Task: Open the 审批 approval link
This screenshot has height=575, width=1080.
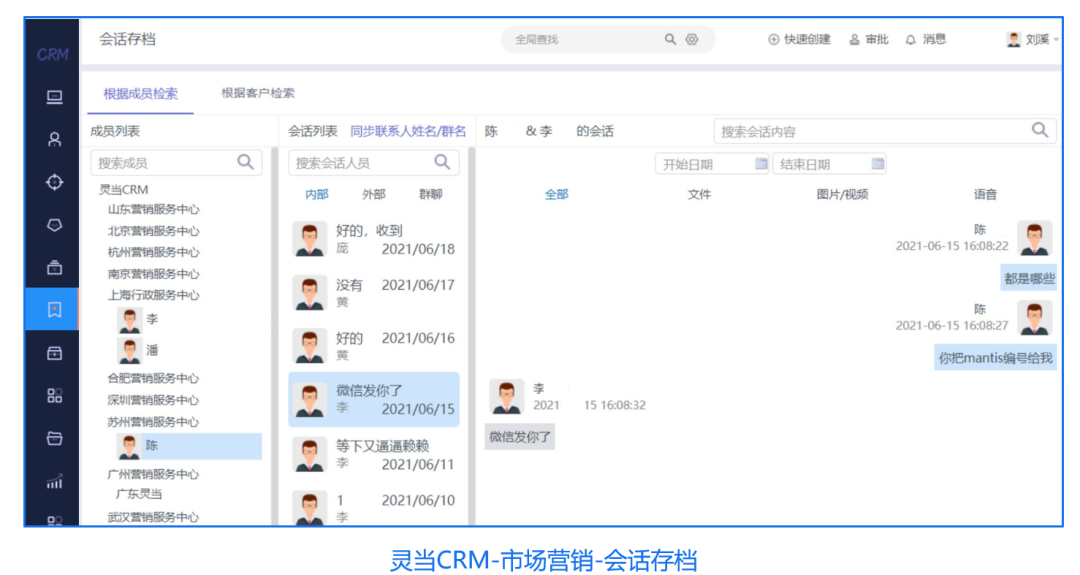Action: tap(869, 39)
